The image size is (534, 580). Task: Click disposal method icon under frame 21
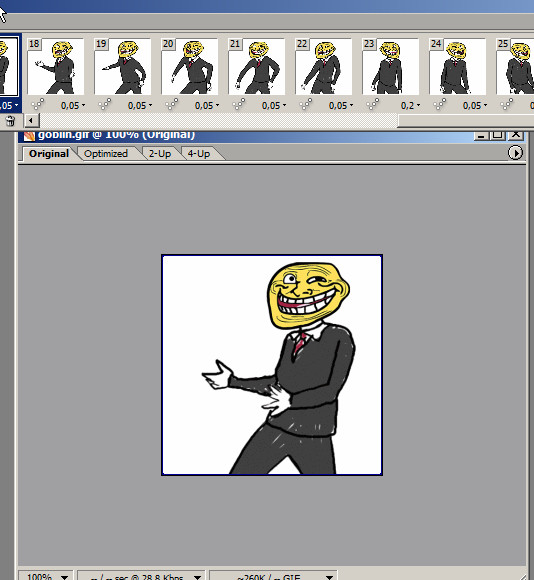click(x=239, y=105)
